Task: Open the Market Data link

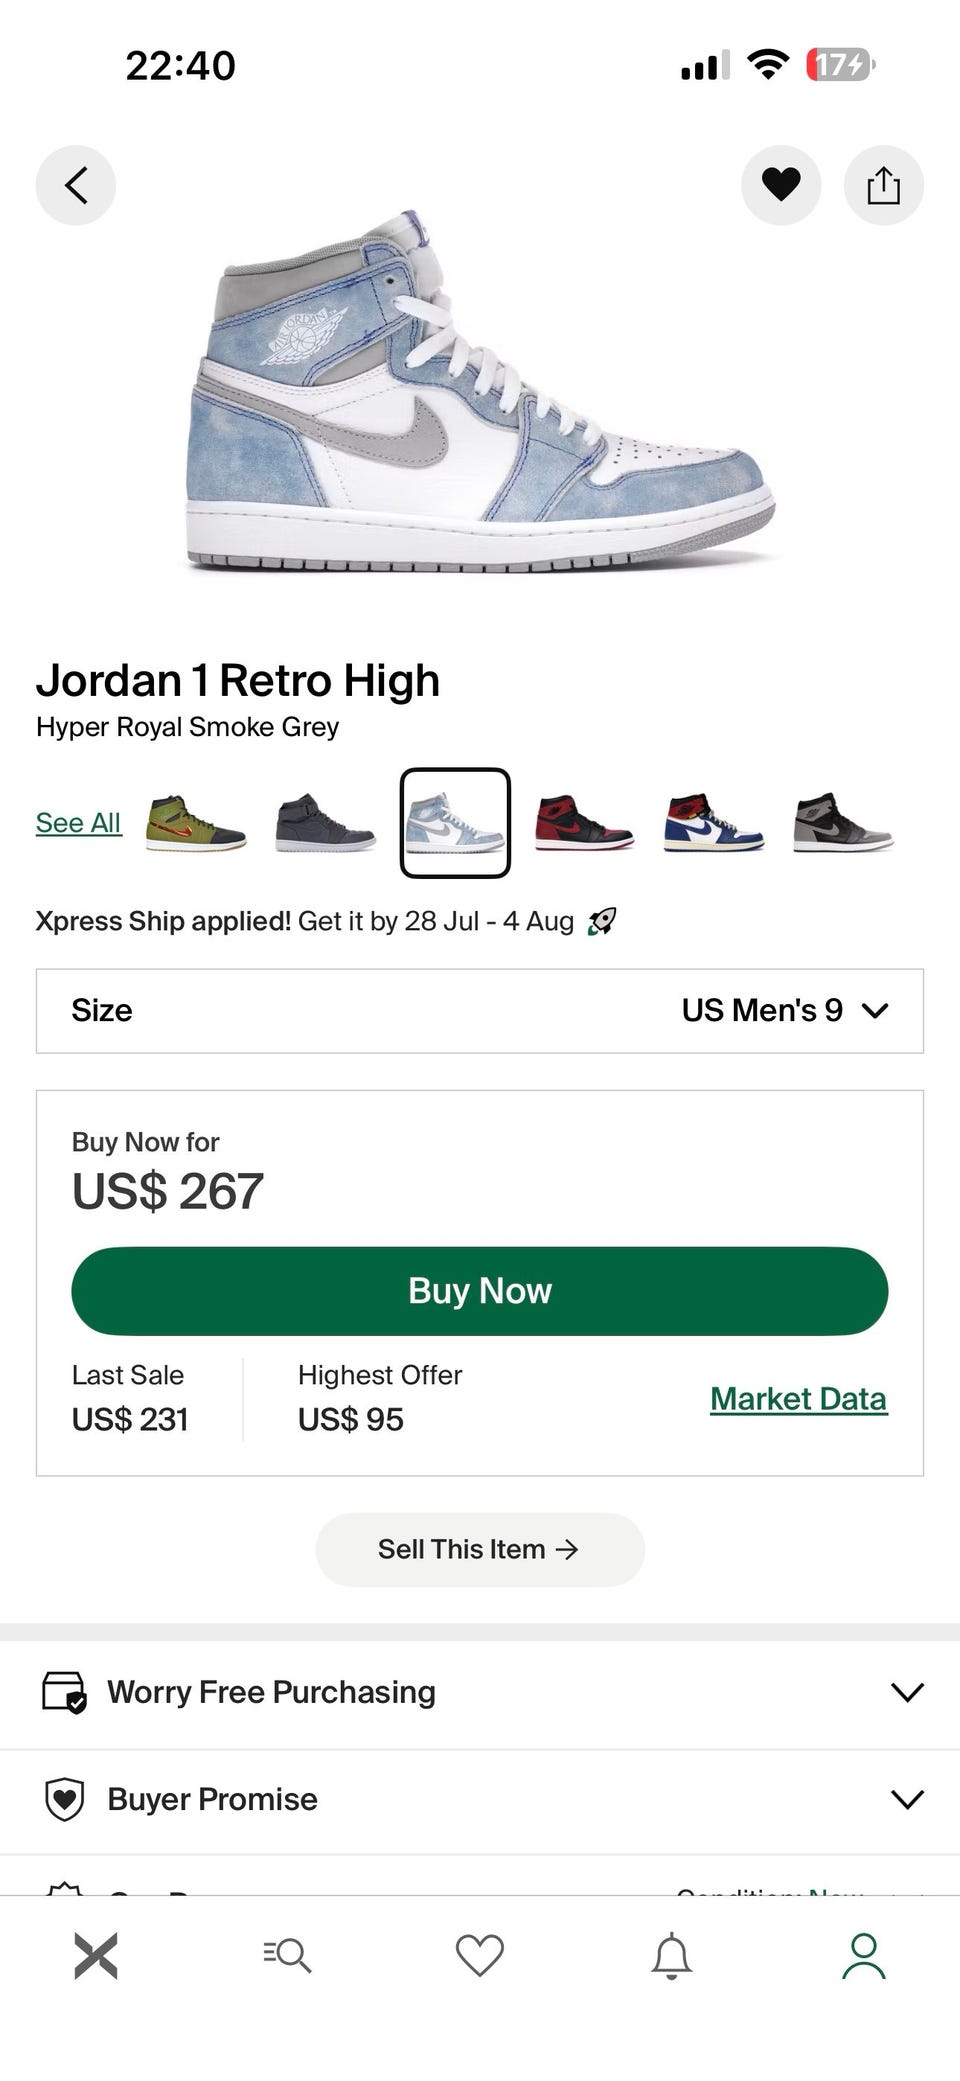Action: (799, 1399)
